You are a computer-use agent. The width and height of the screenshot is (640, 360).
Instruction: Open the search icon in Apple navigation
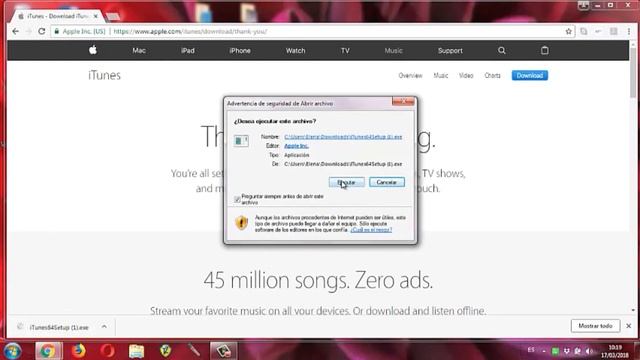pos(502,51)
